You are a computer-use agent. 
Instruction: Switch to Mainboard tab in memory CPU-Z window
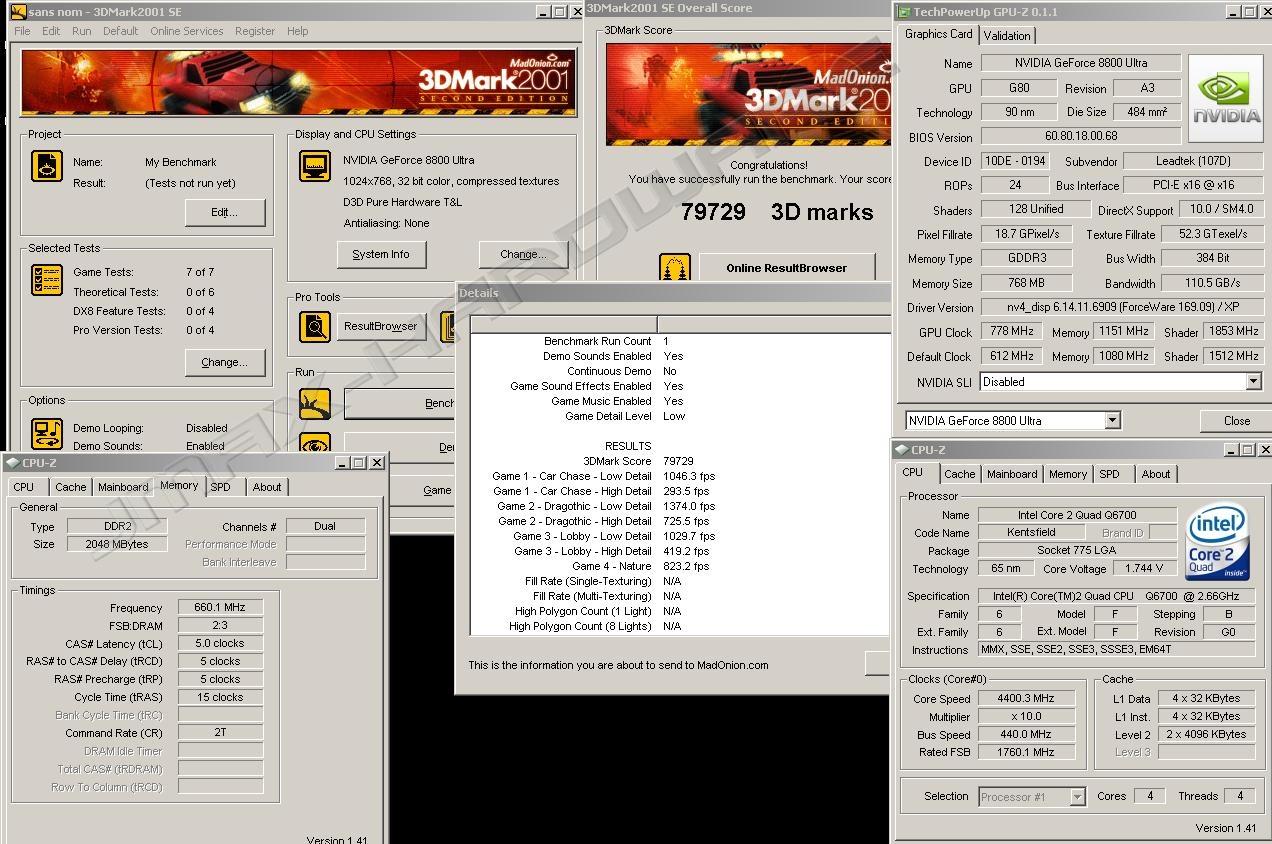click(x=123, y=487)
